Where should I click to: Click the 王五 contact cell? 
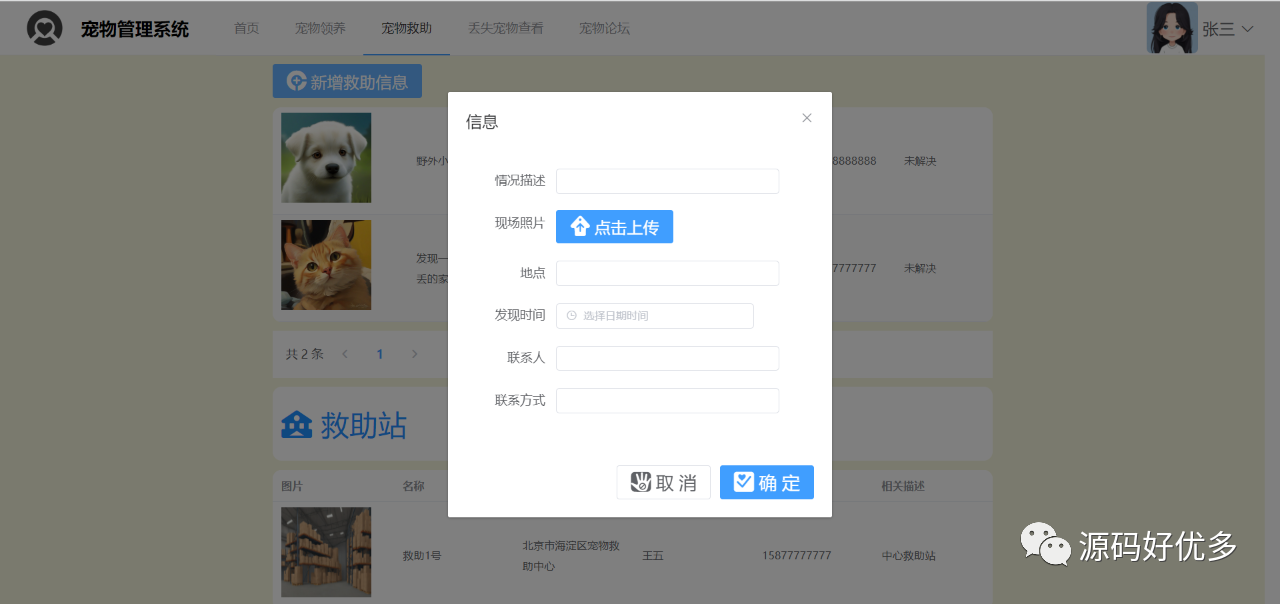(x=653, y=555)
